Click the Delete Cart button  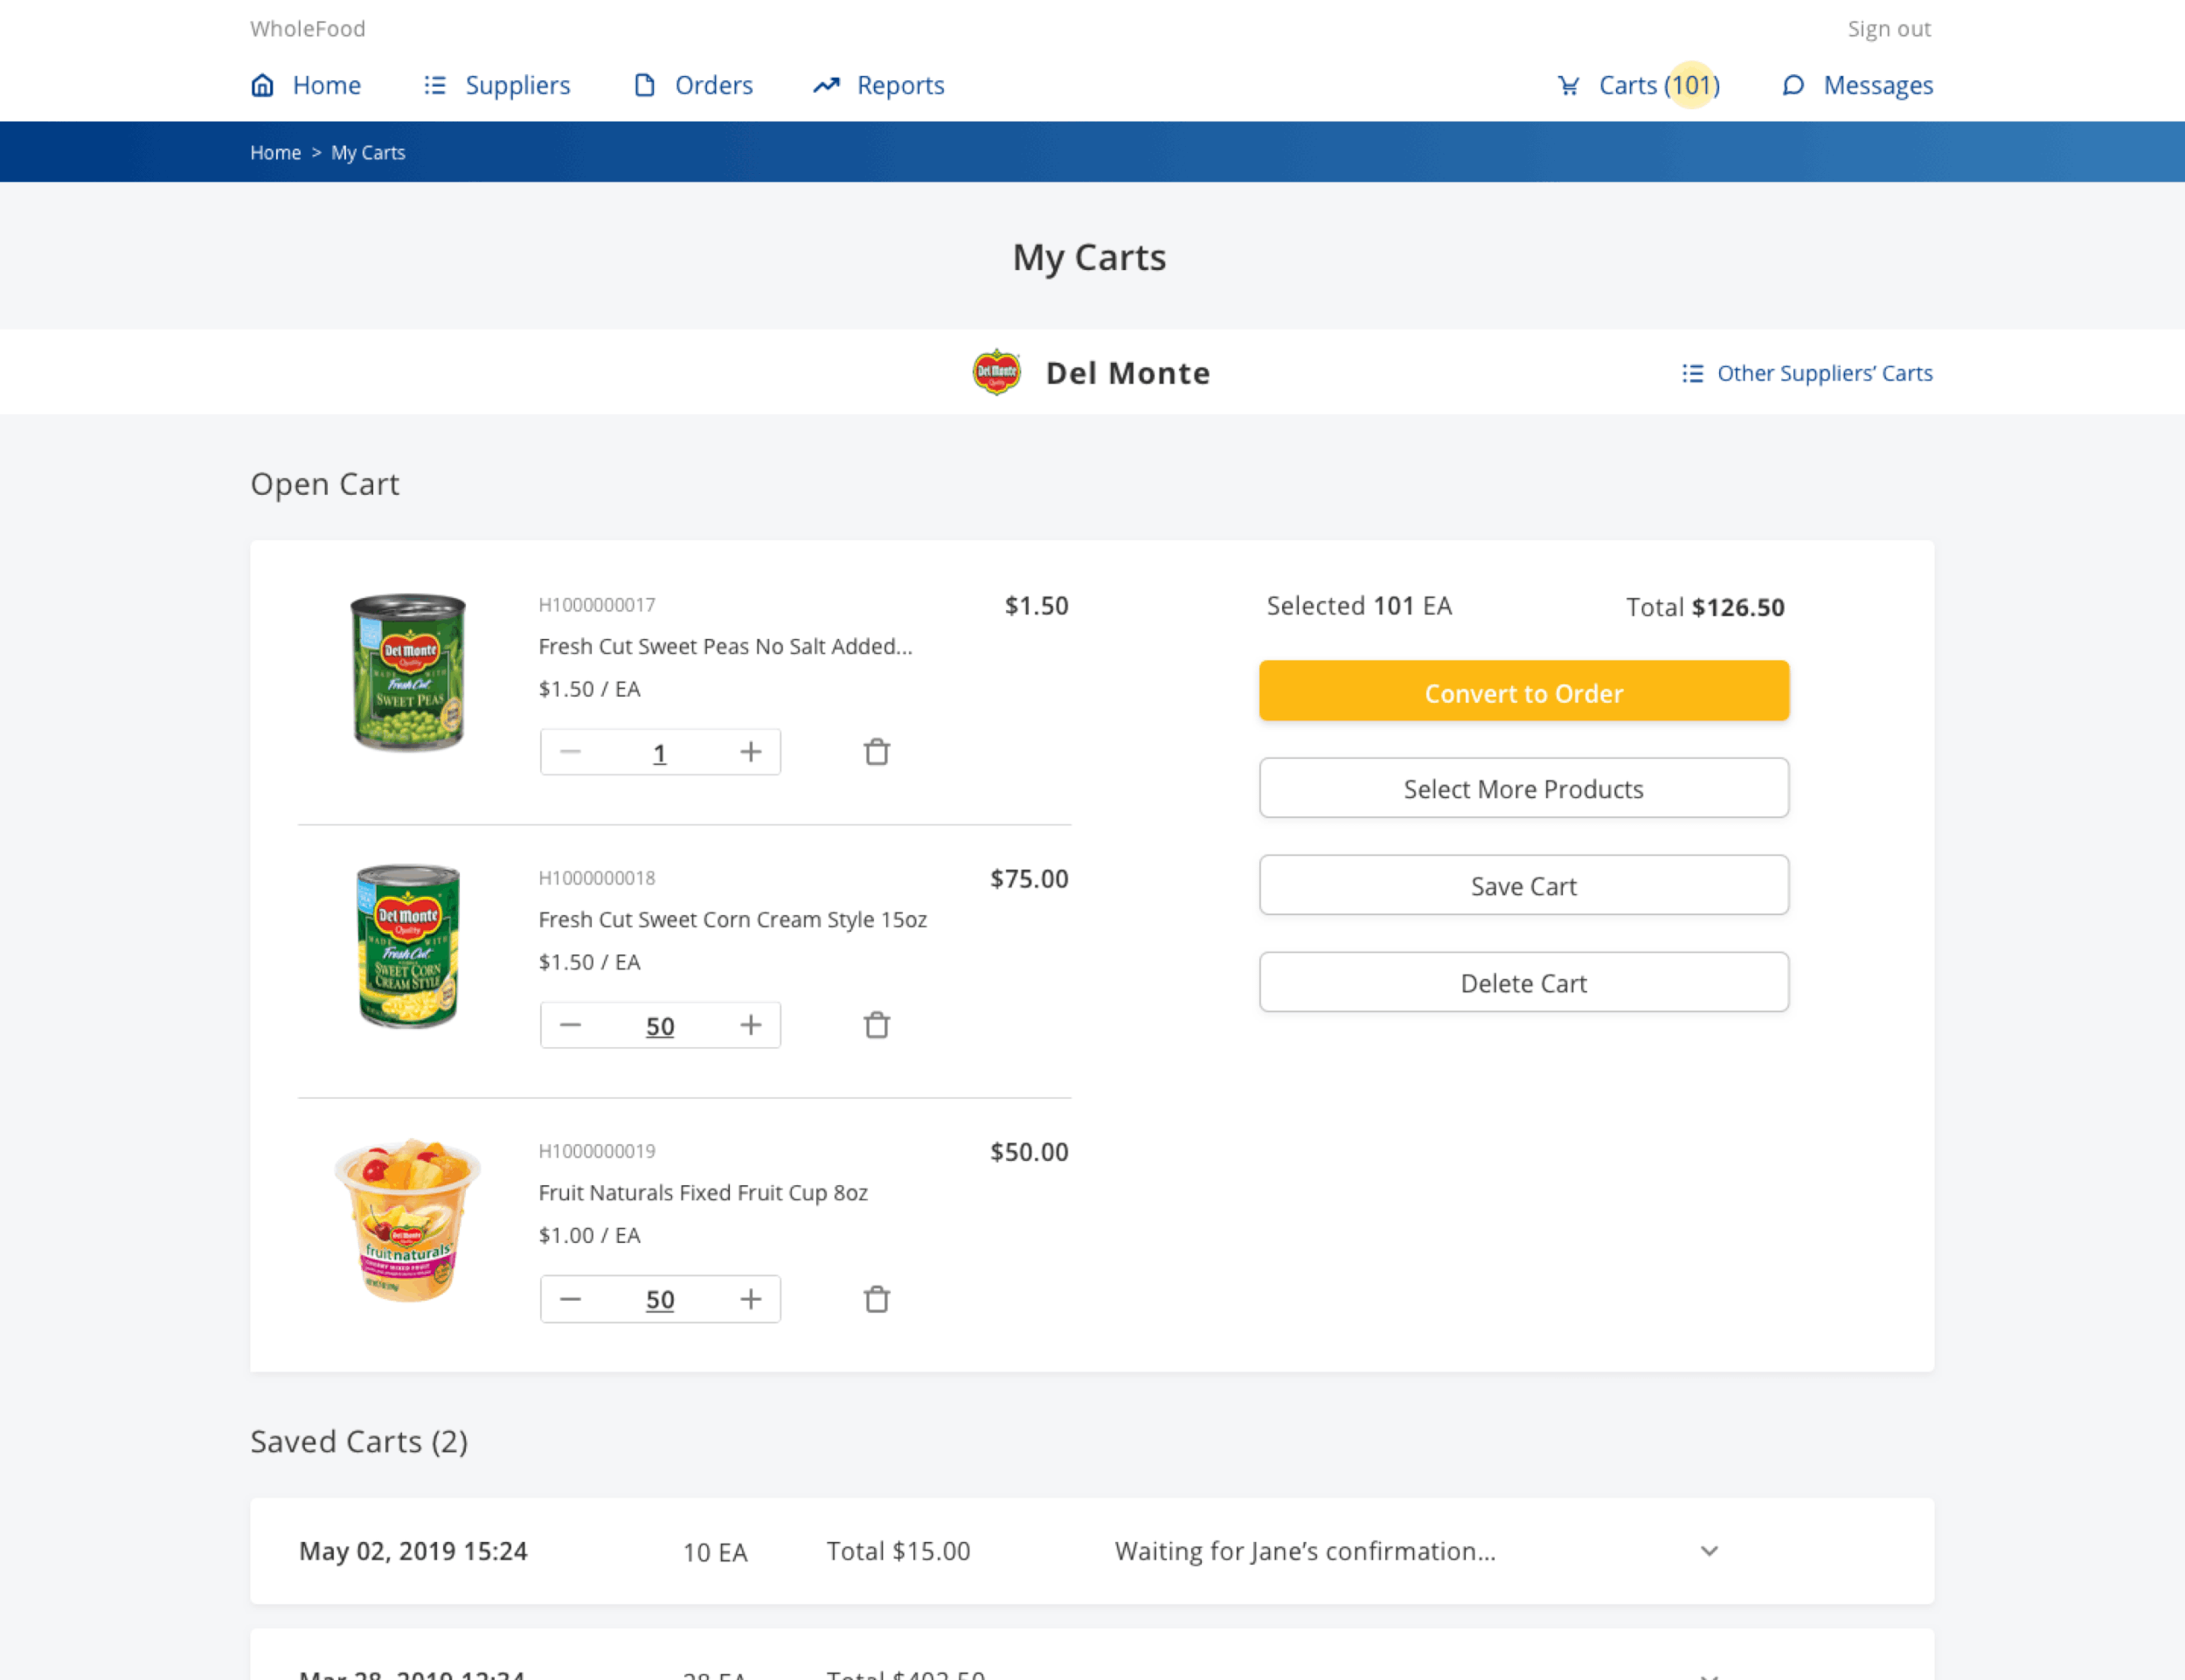(x=1523, y=982)
